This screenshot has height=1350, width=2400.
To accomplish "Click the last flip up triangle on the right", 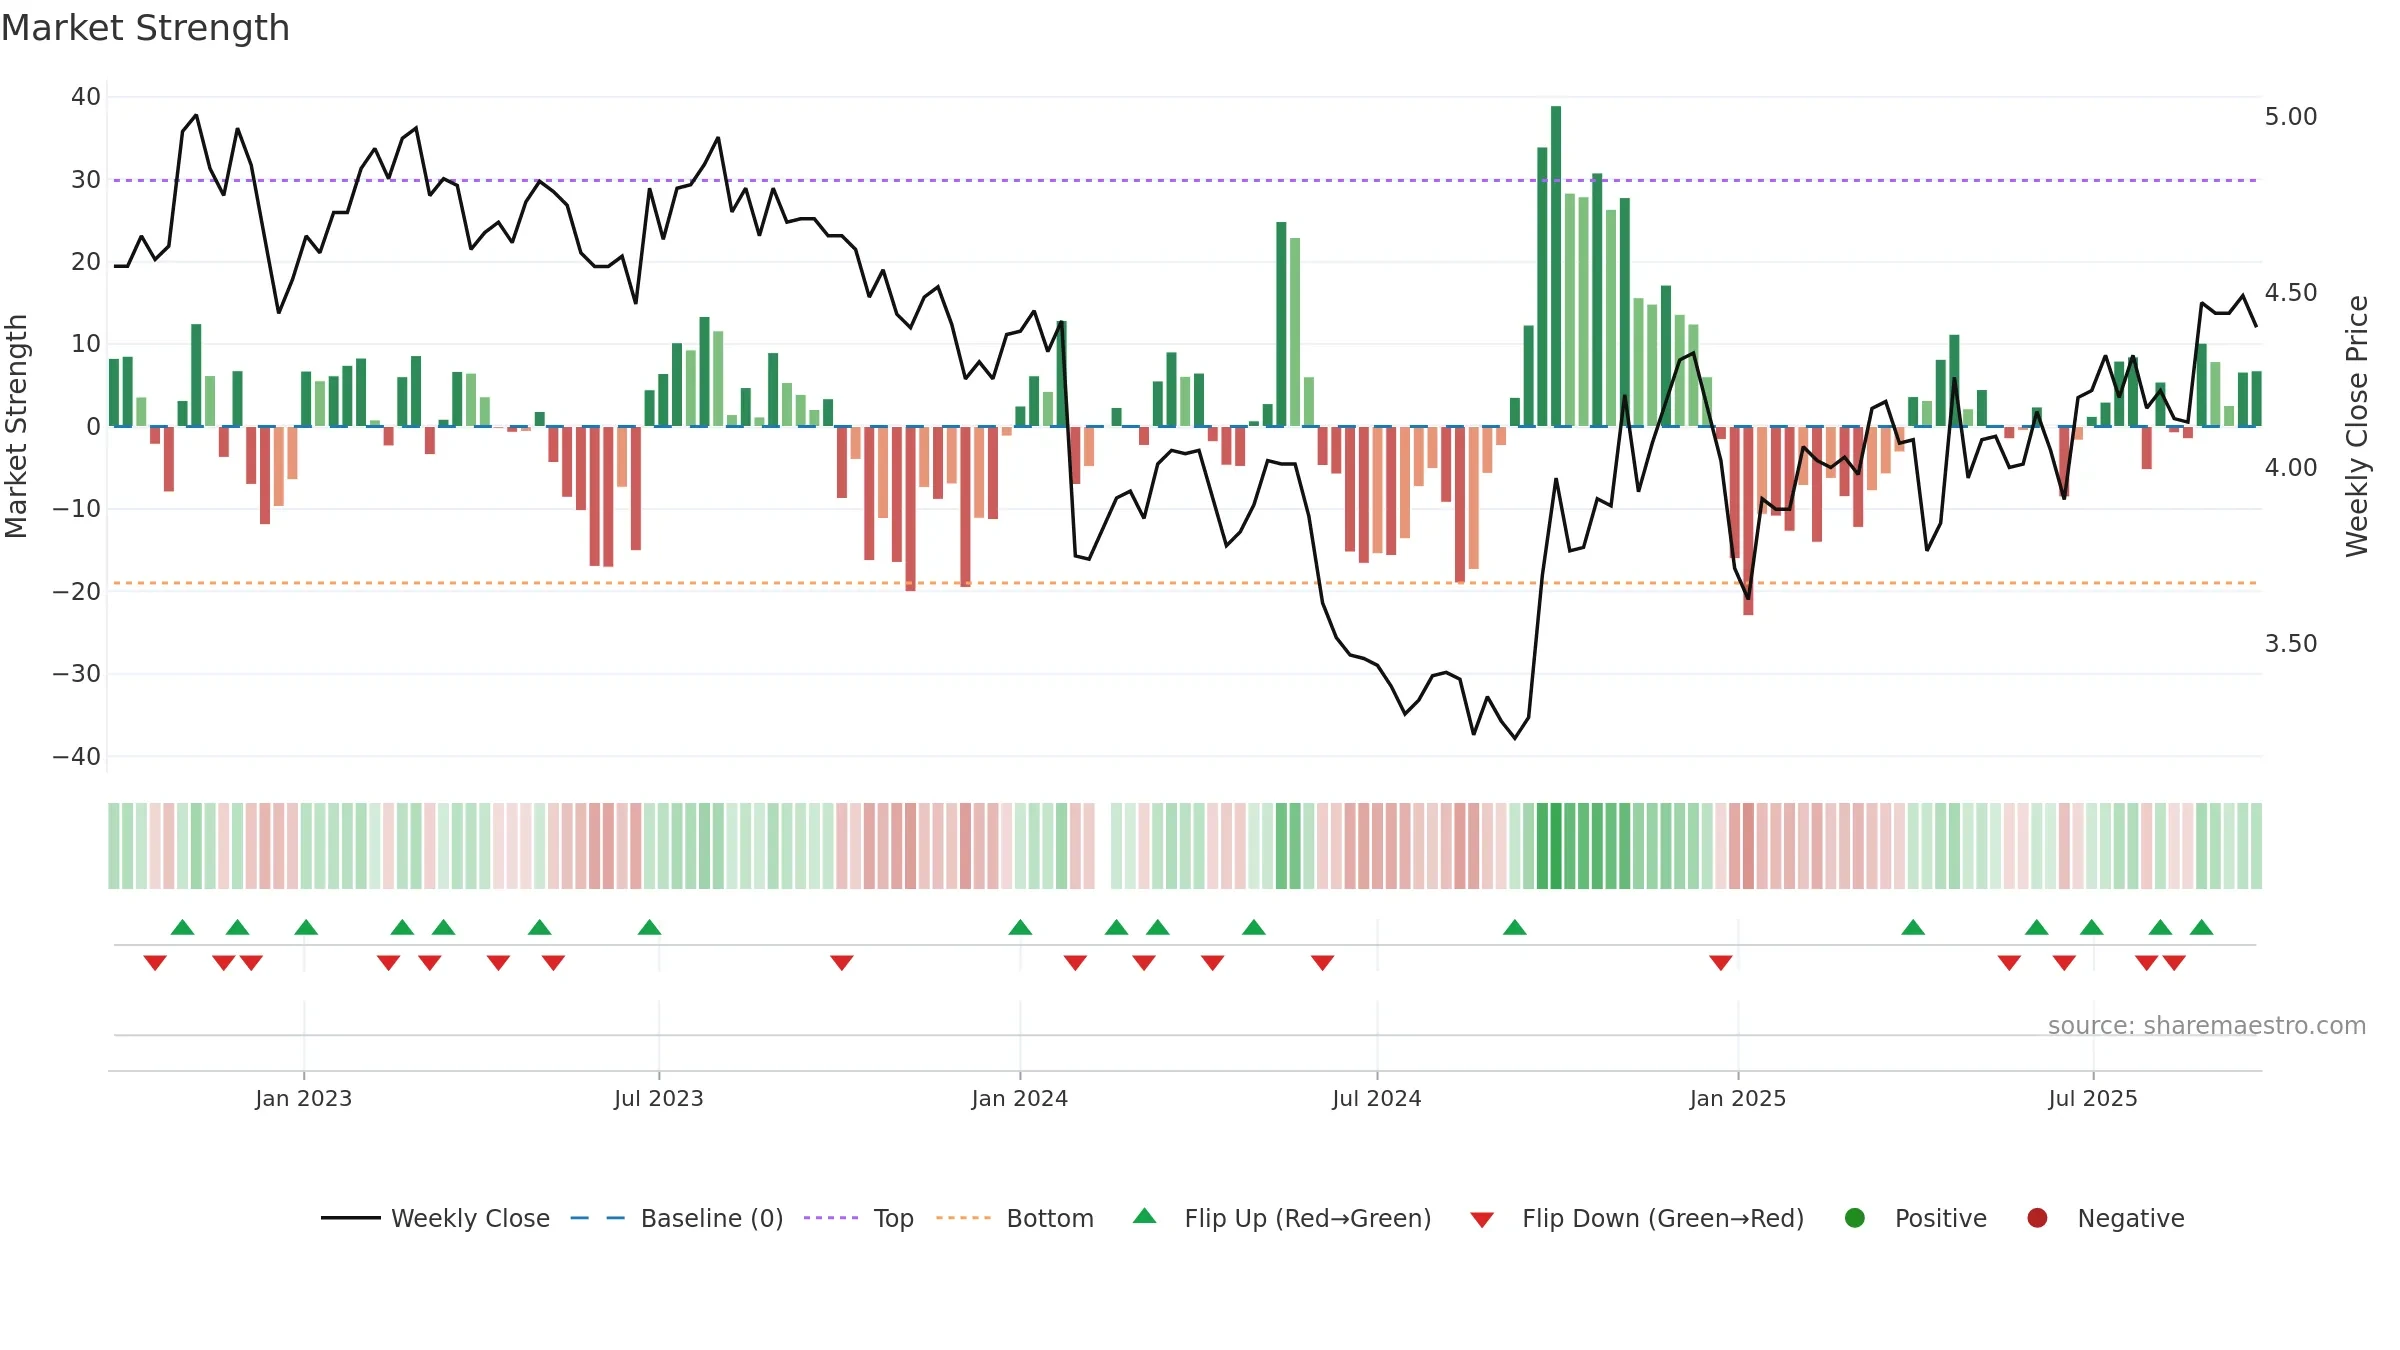I will [x=2201, y=927].
